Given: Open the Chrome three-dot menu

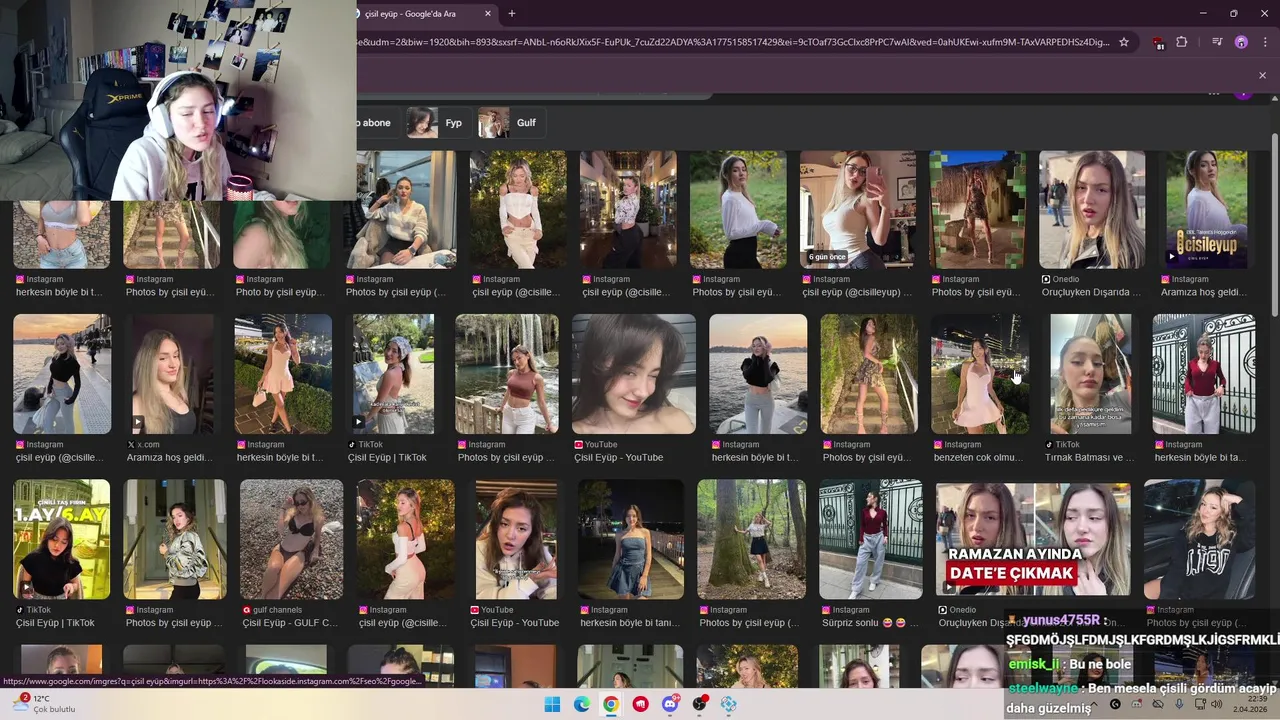Looking at the screenshot, I should coord(1265,42).
